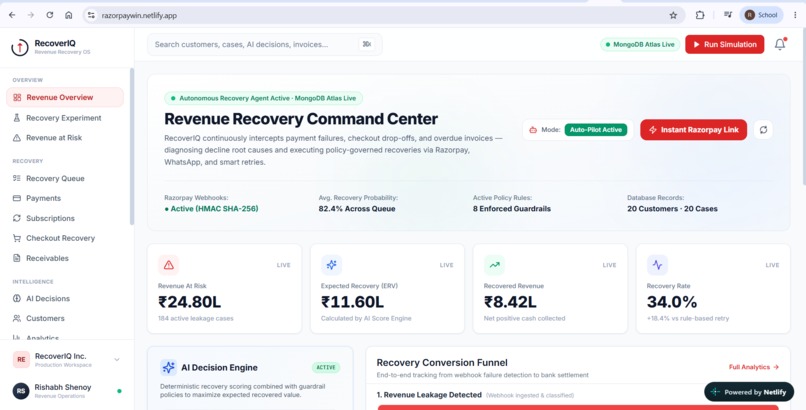Image resolution: width=806 pixels, height=410 pixels.
Task: Select Revenue Overview in sidebar
Action: point(65,98)
